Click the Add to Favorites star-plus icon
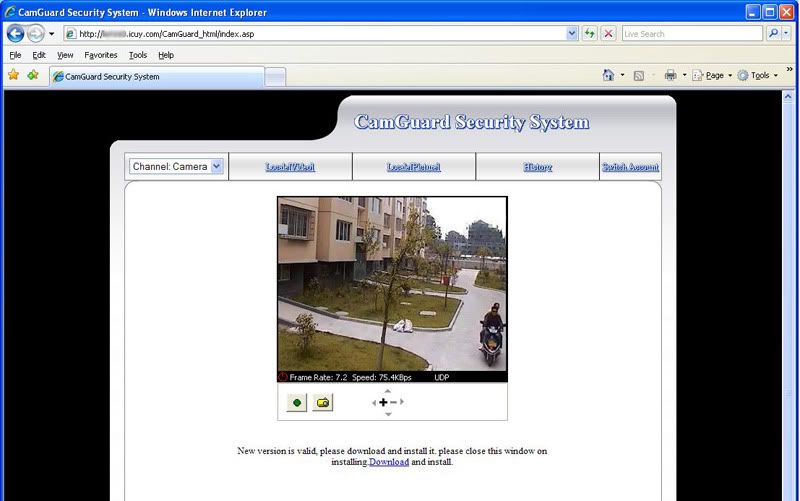Viewport: 800px width, 501px height. (x=33, y=75)
